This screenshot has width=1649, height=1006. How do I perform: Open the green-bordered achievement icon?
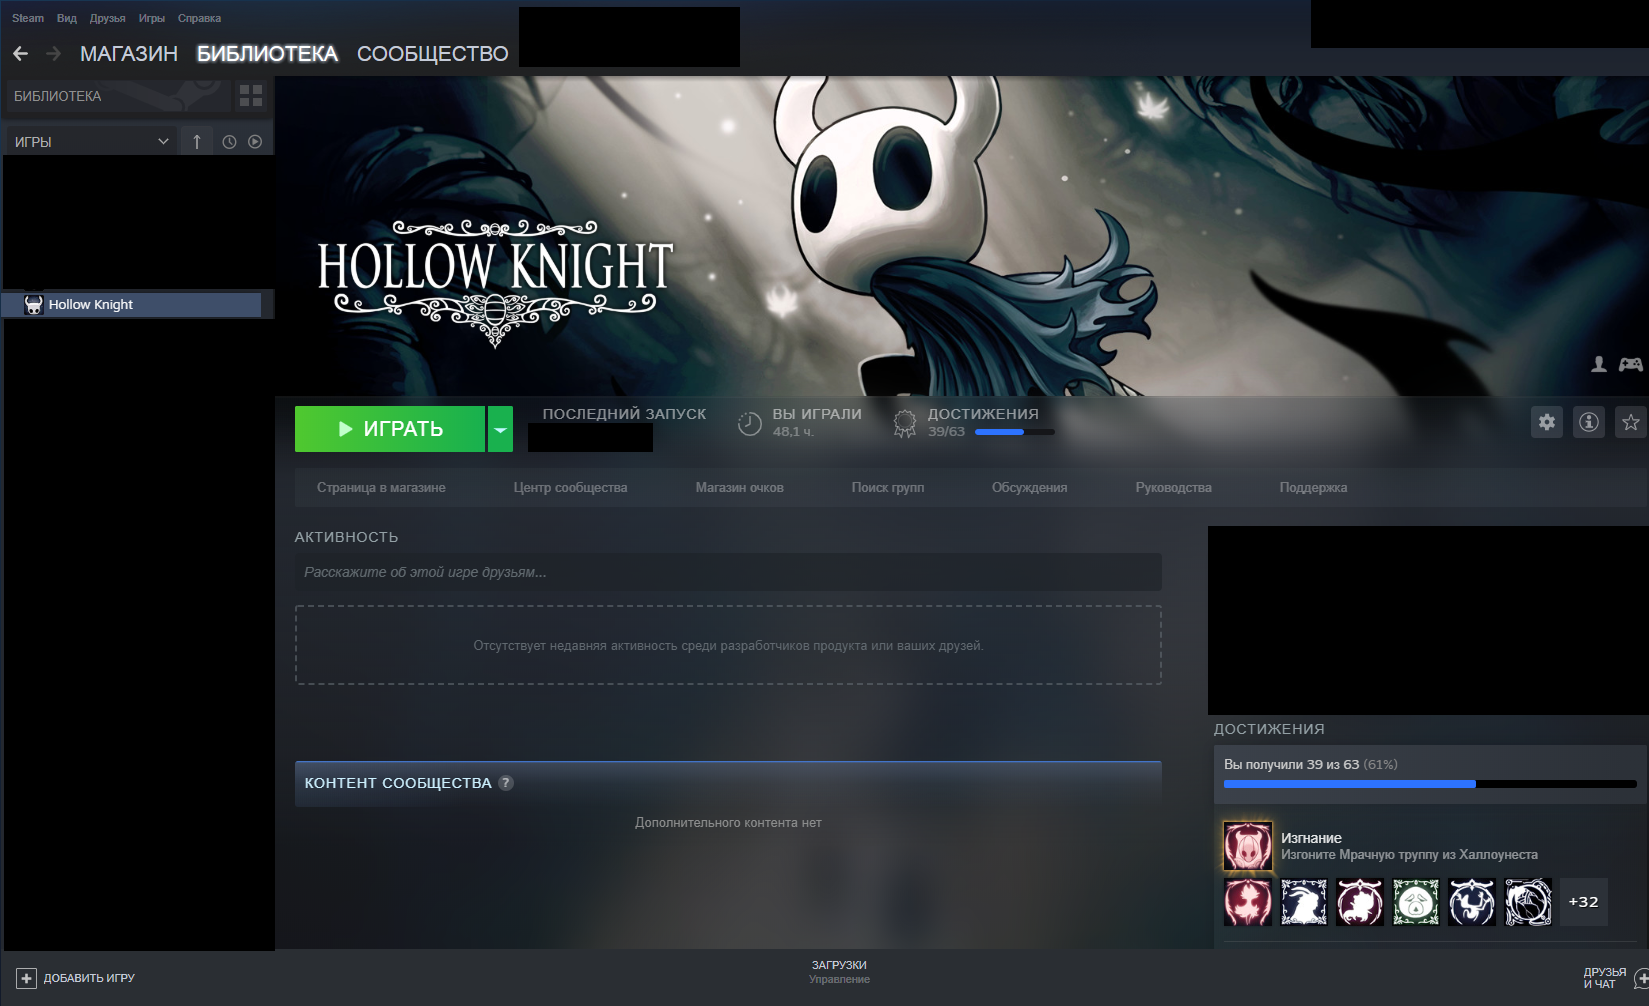[x=1416, y=902]
